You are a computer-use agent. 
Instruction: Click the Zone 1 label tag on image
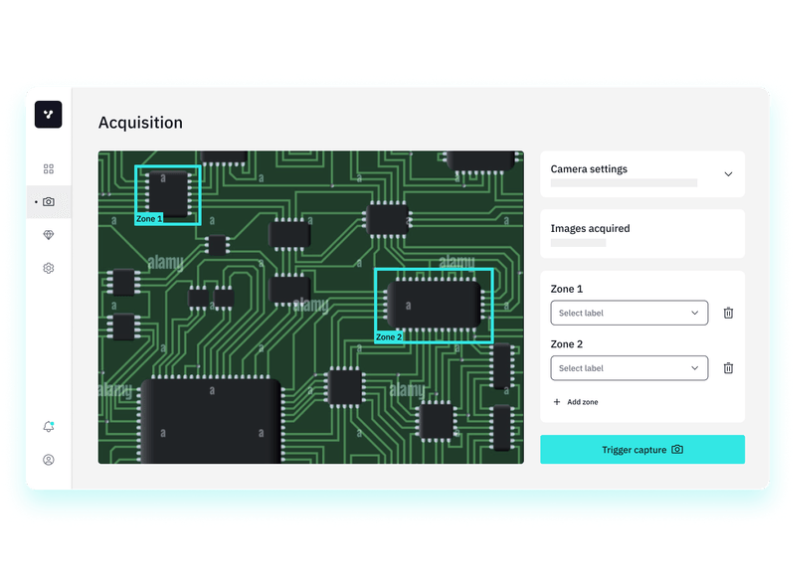(x=149, y=218)
